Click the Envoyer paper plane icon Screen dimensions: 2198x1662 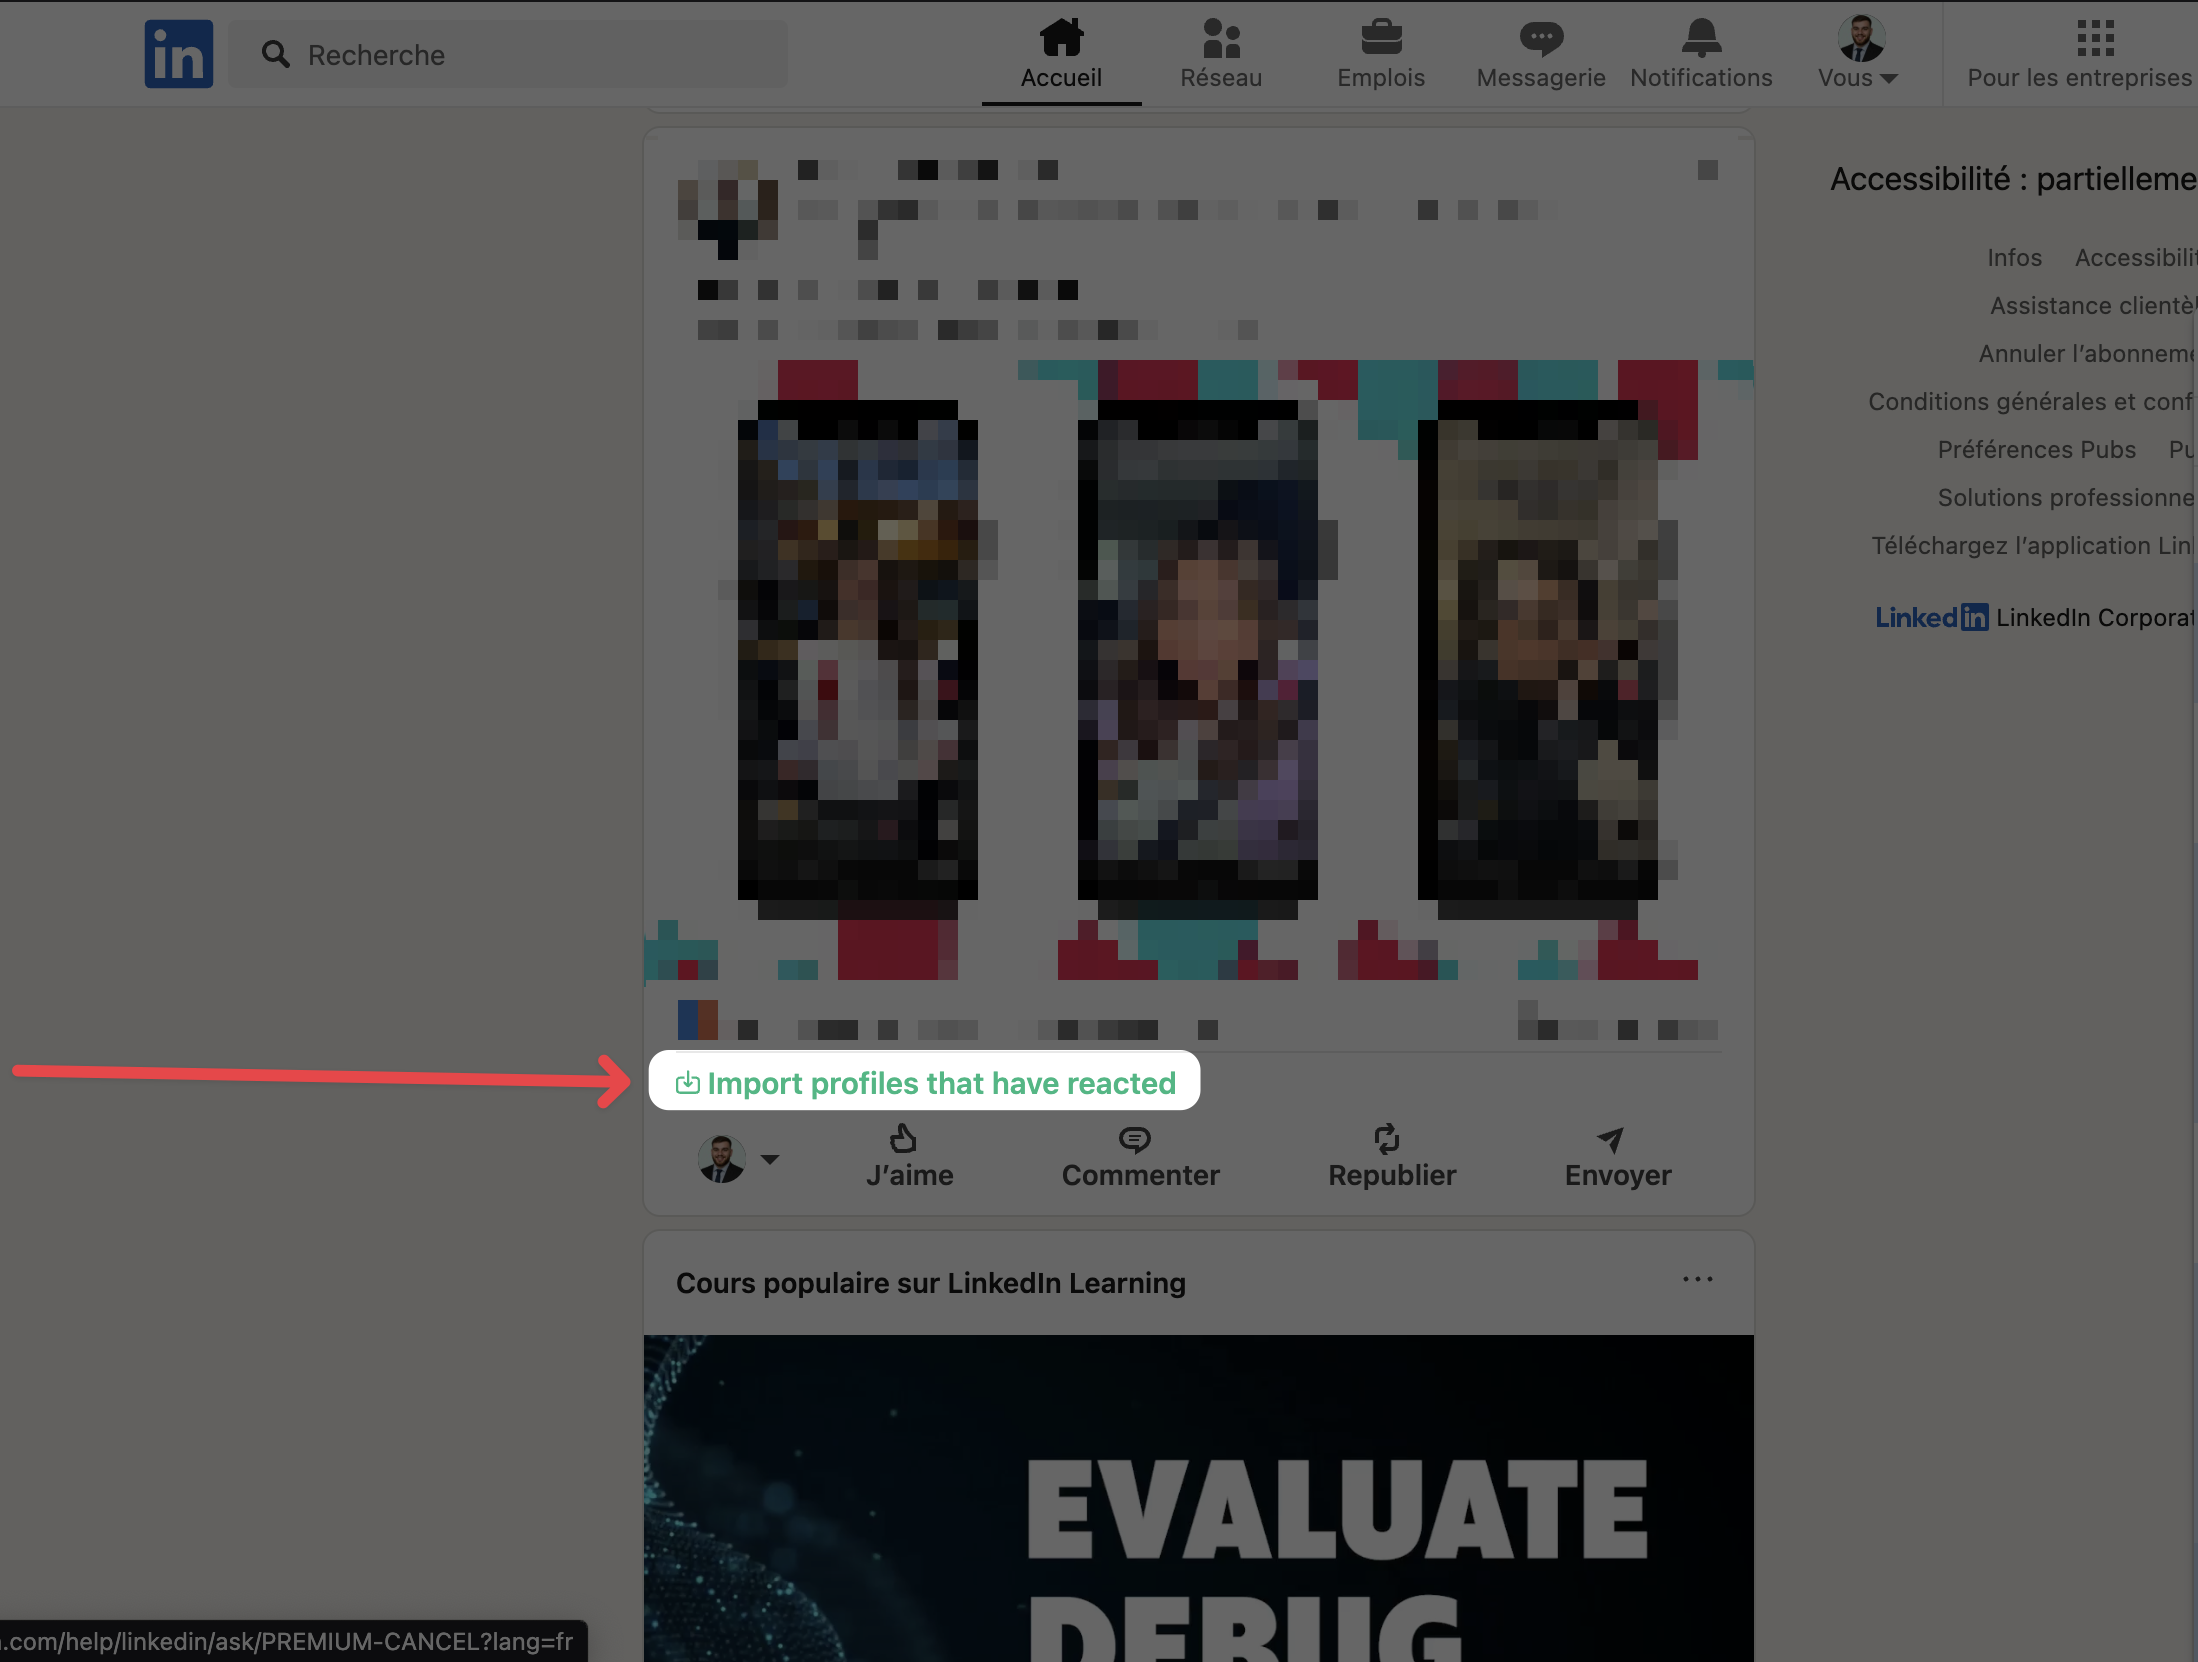click(1610, 1139)
